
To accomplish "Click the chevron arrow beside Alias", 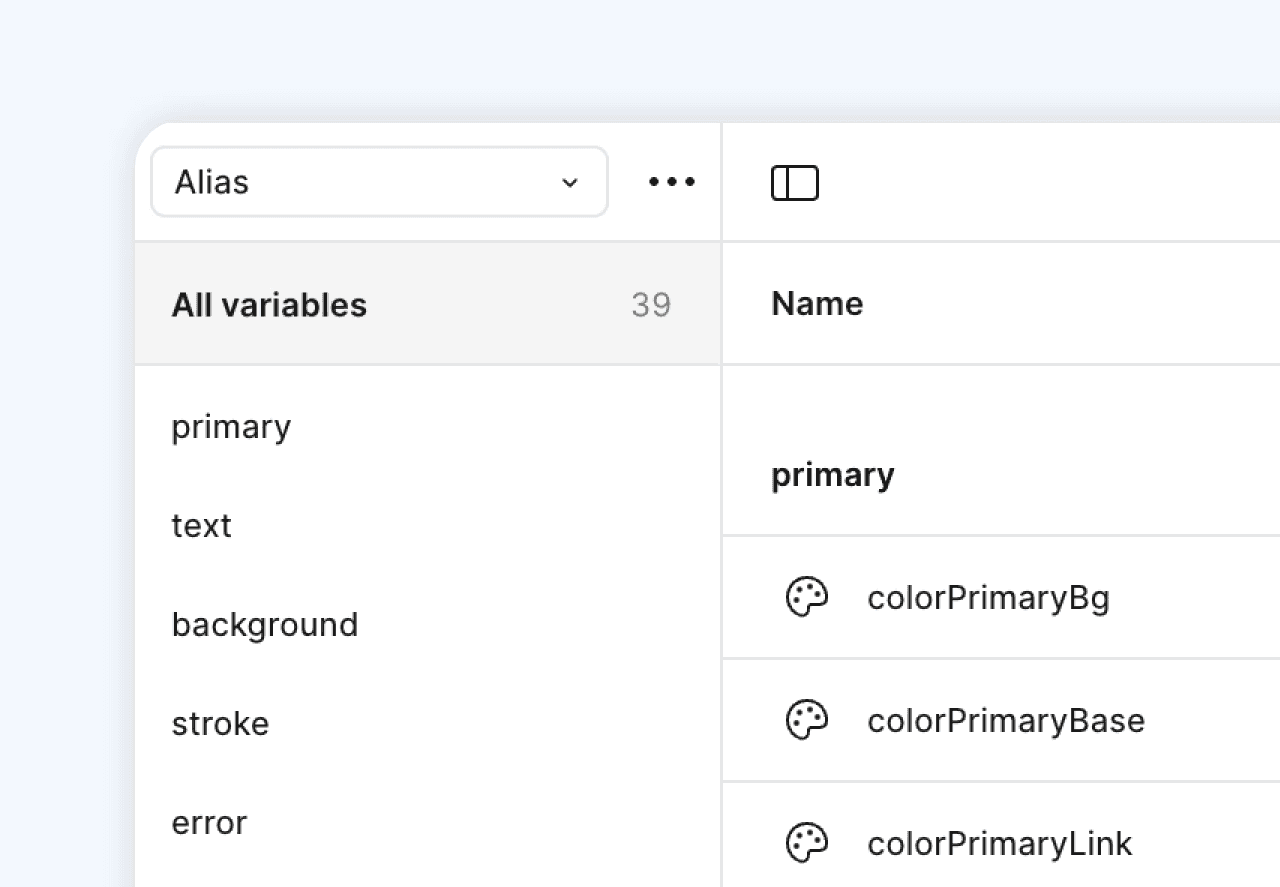I will pyautogui.click(x=570, y=183).
